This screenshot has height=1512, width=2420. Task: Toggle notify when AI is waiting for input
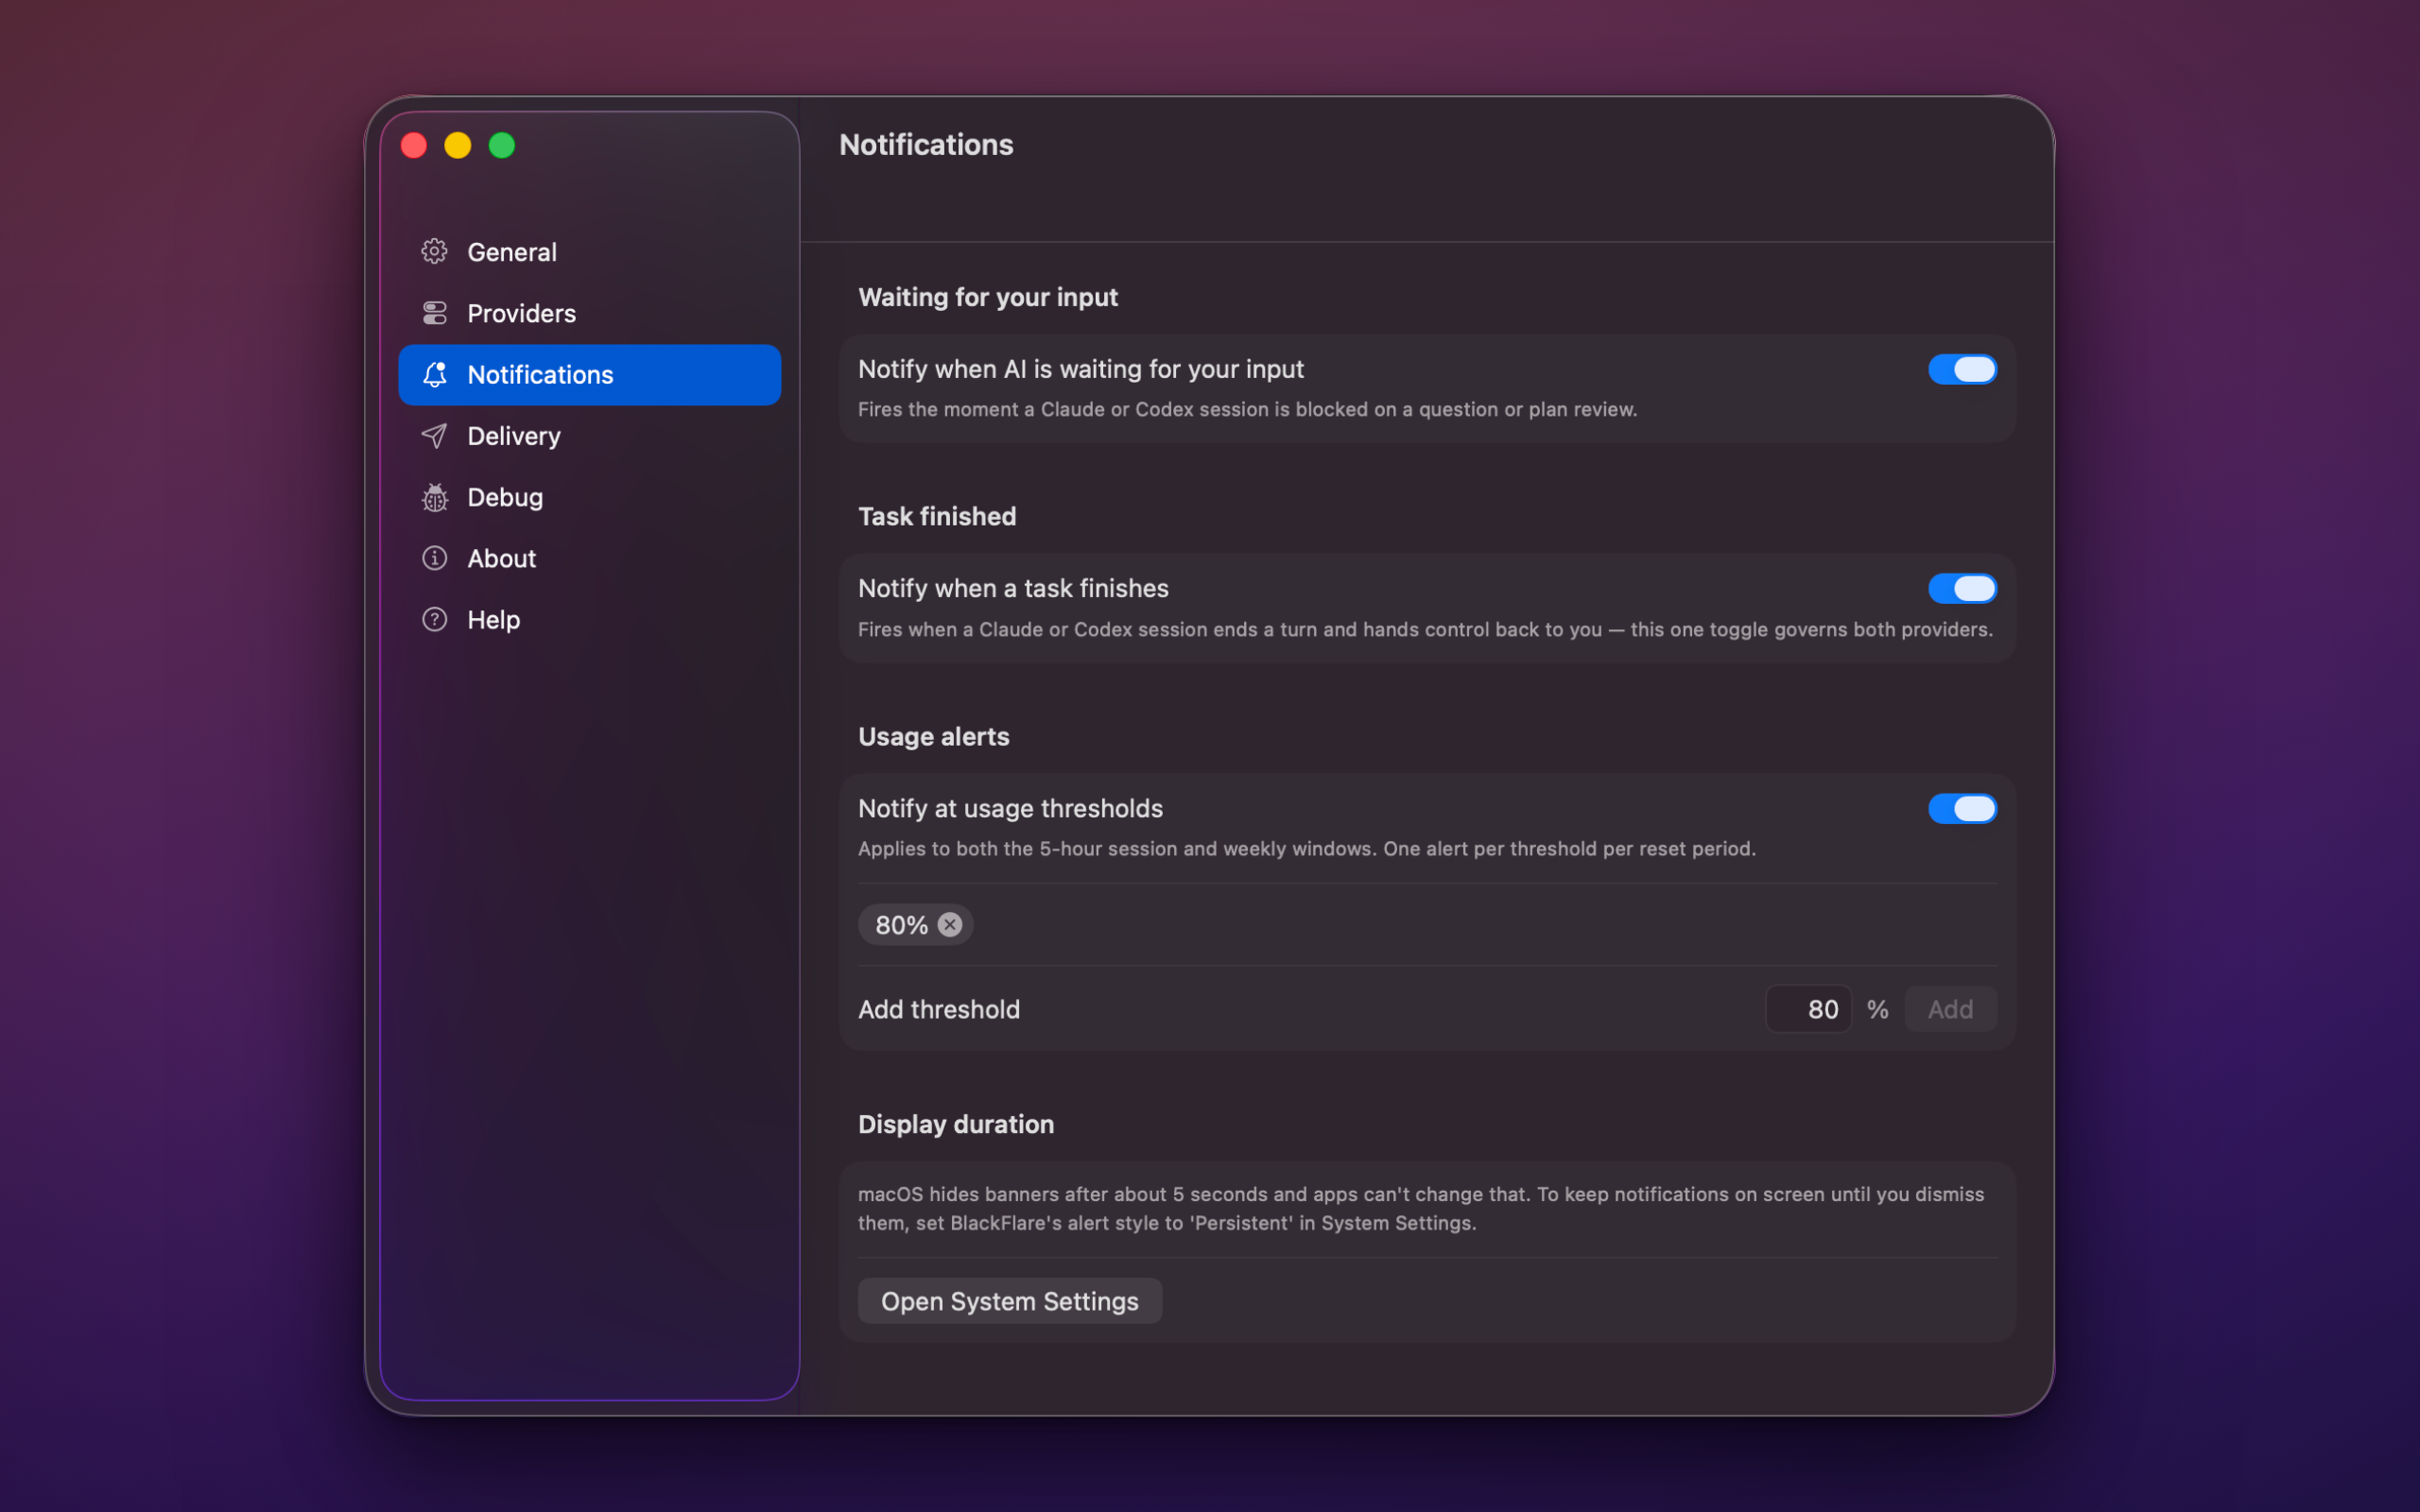coord(1962,369)
